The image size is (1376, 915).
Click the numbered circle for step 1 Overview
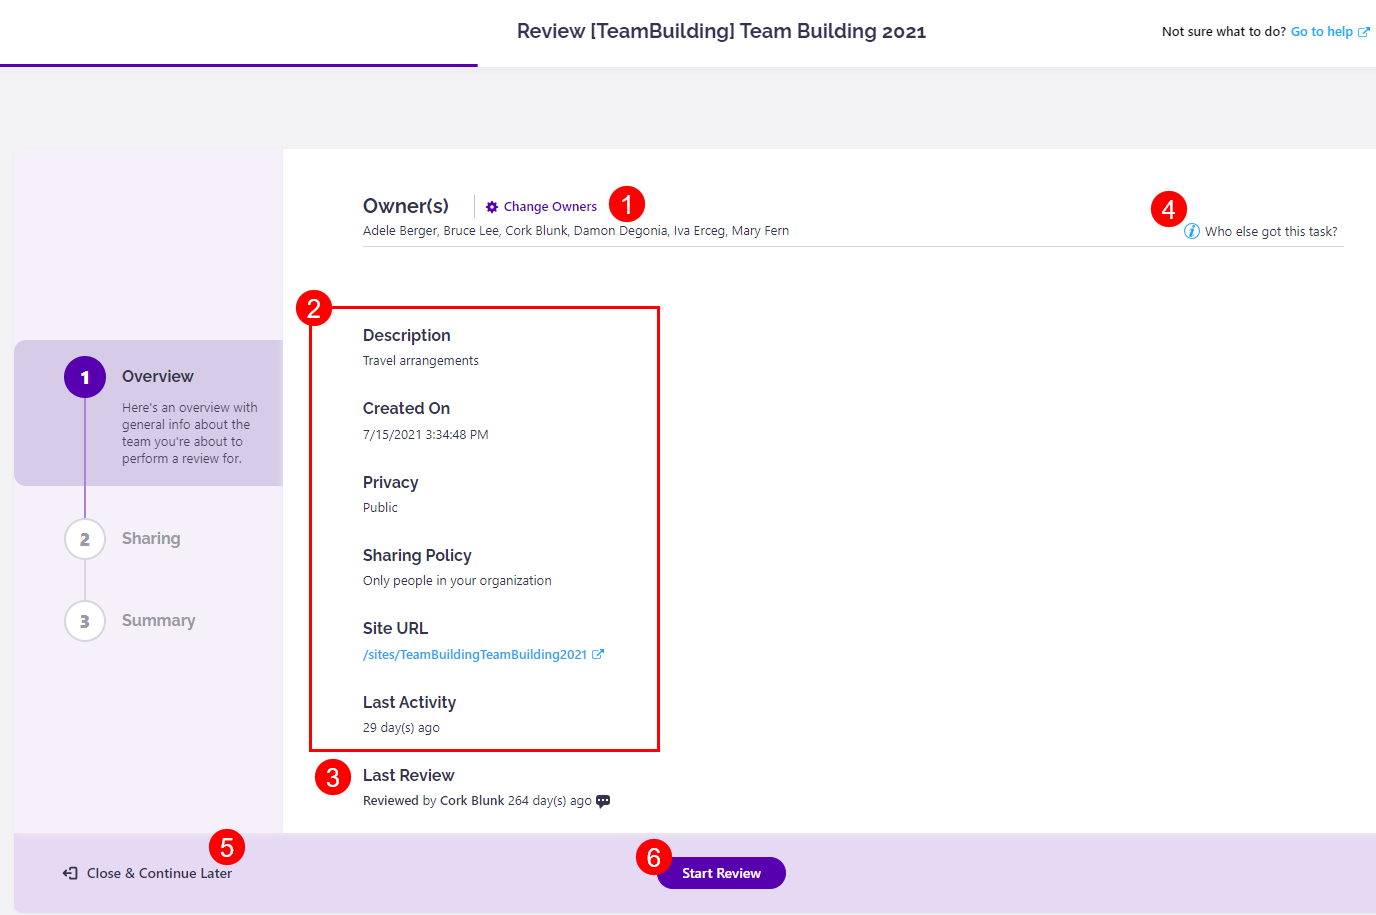pos(85,376)
